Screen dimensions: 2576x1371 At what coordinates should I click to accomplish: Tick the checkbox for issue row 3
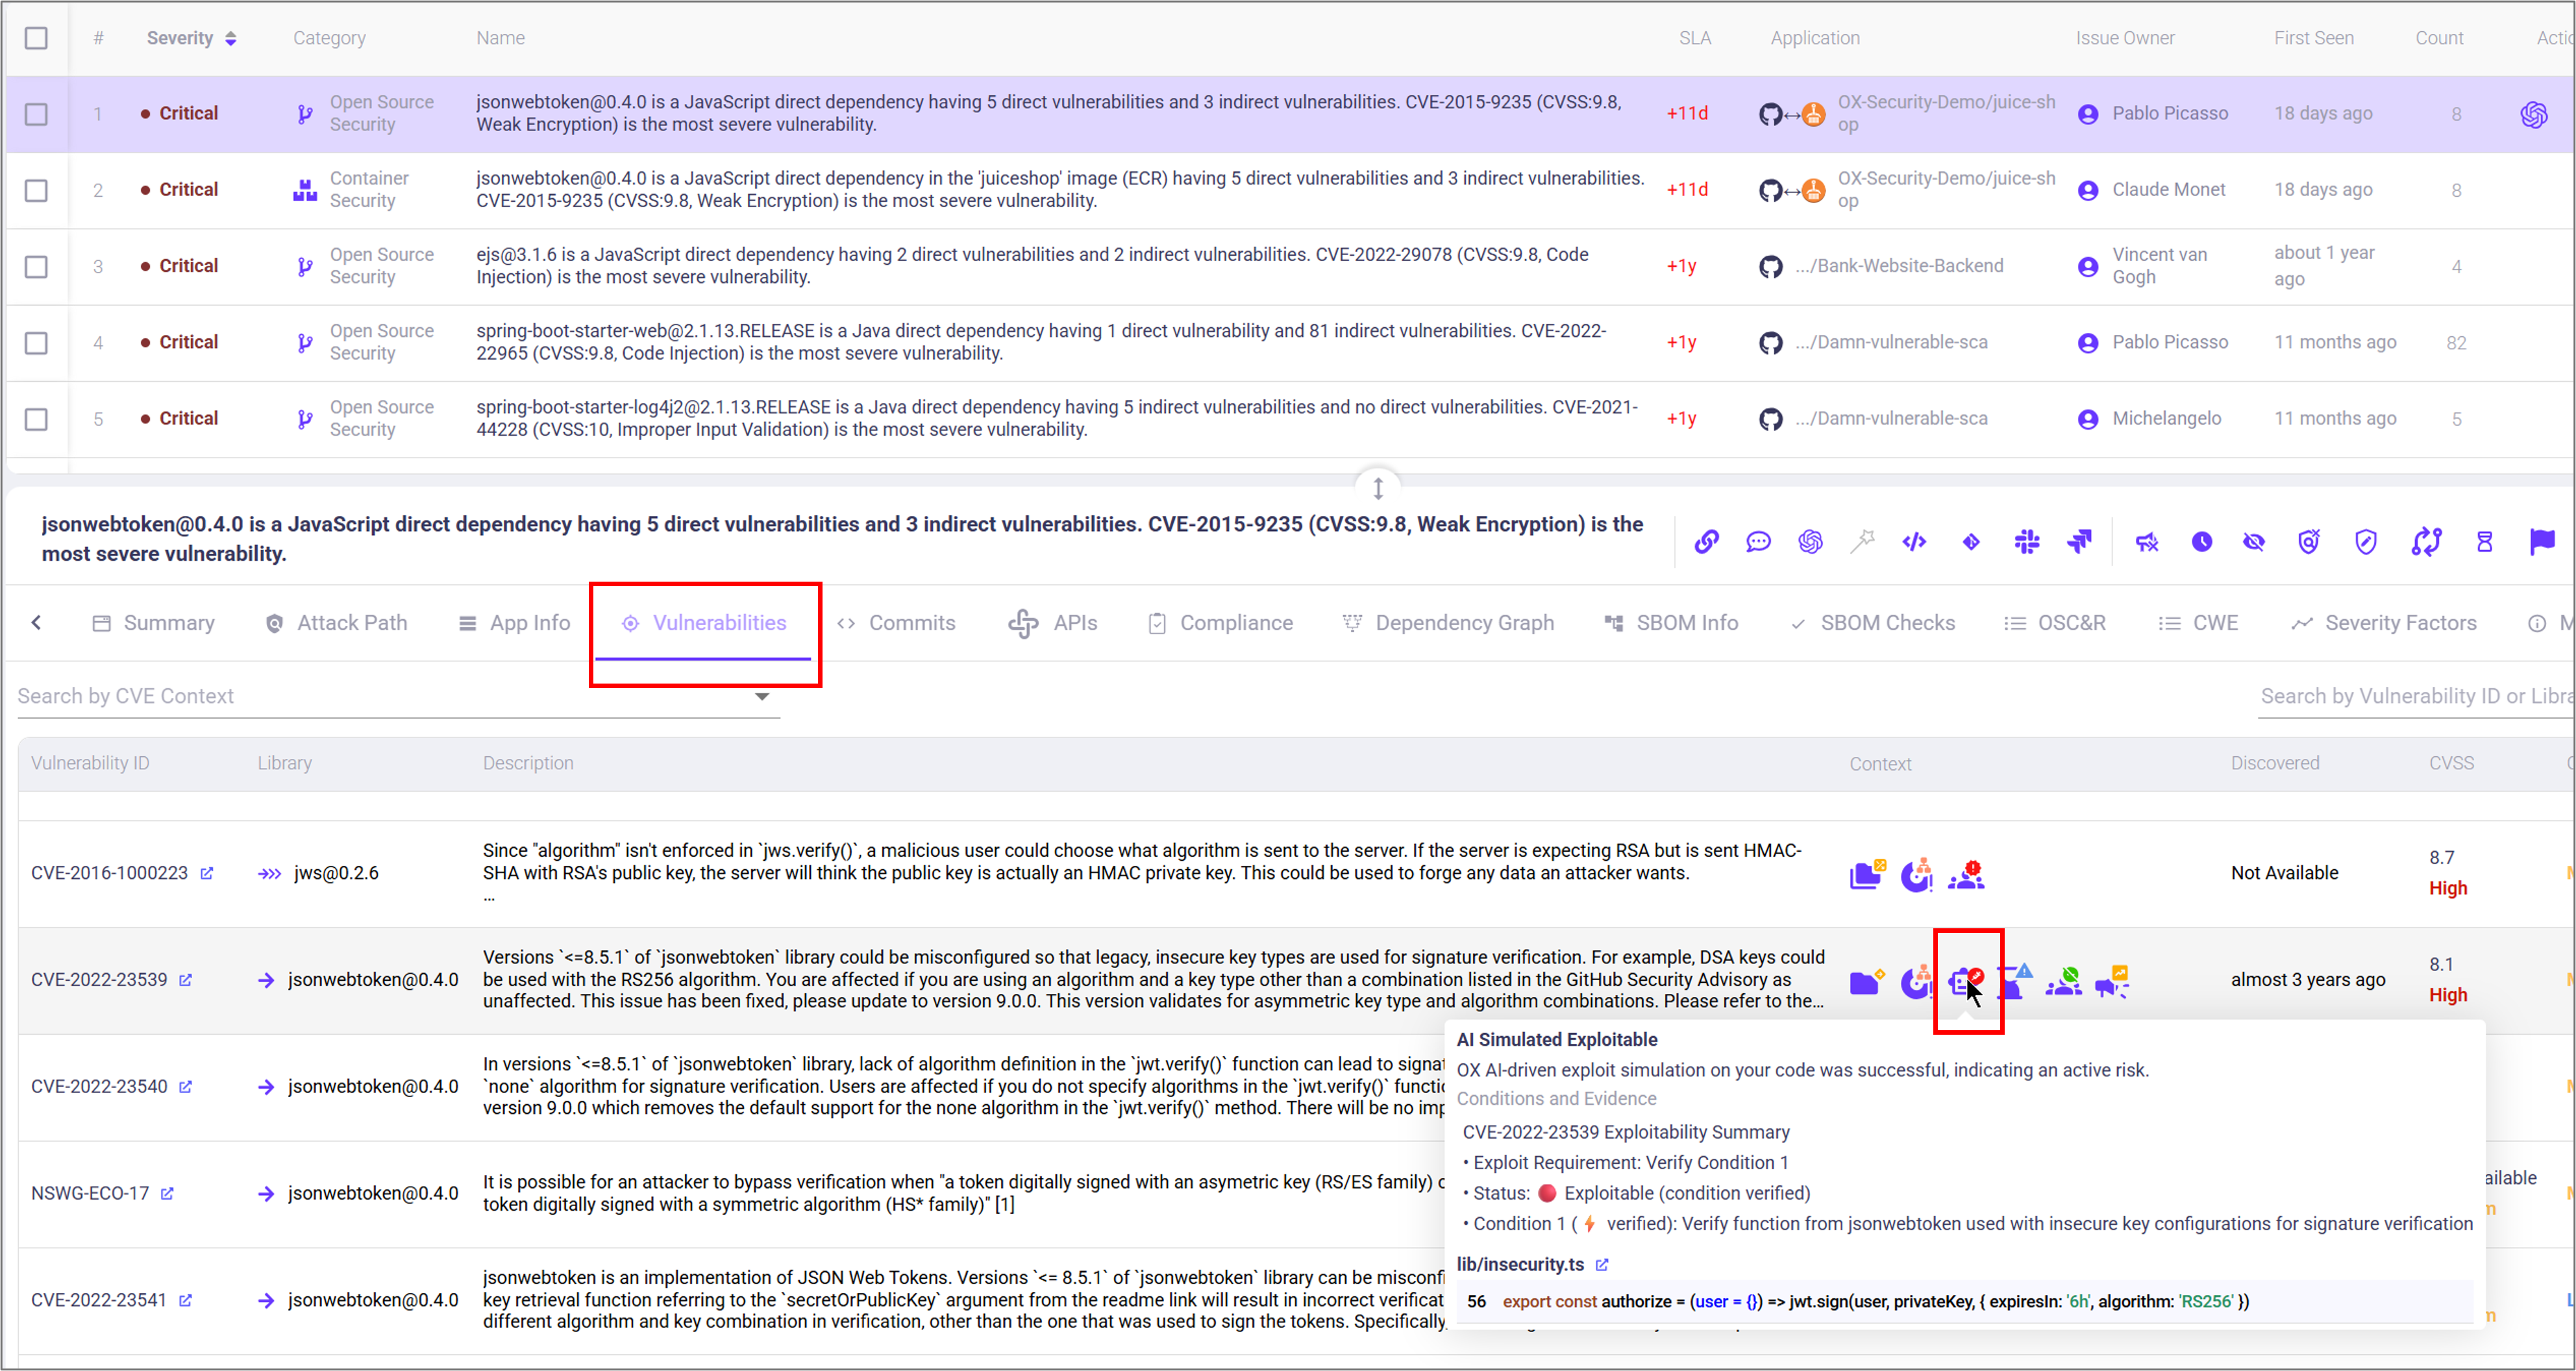[36, 267]
